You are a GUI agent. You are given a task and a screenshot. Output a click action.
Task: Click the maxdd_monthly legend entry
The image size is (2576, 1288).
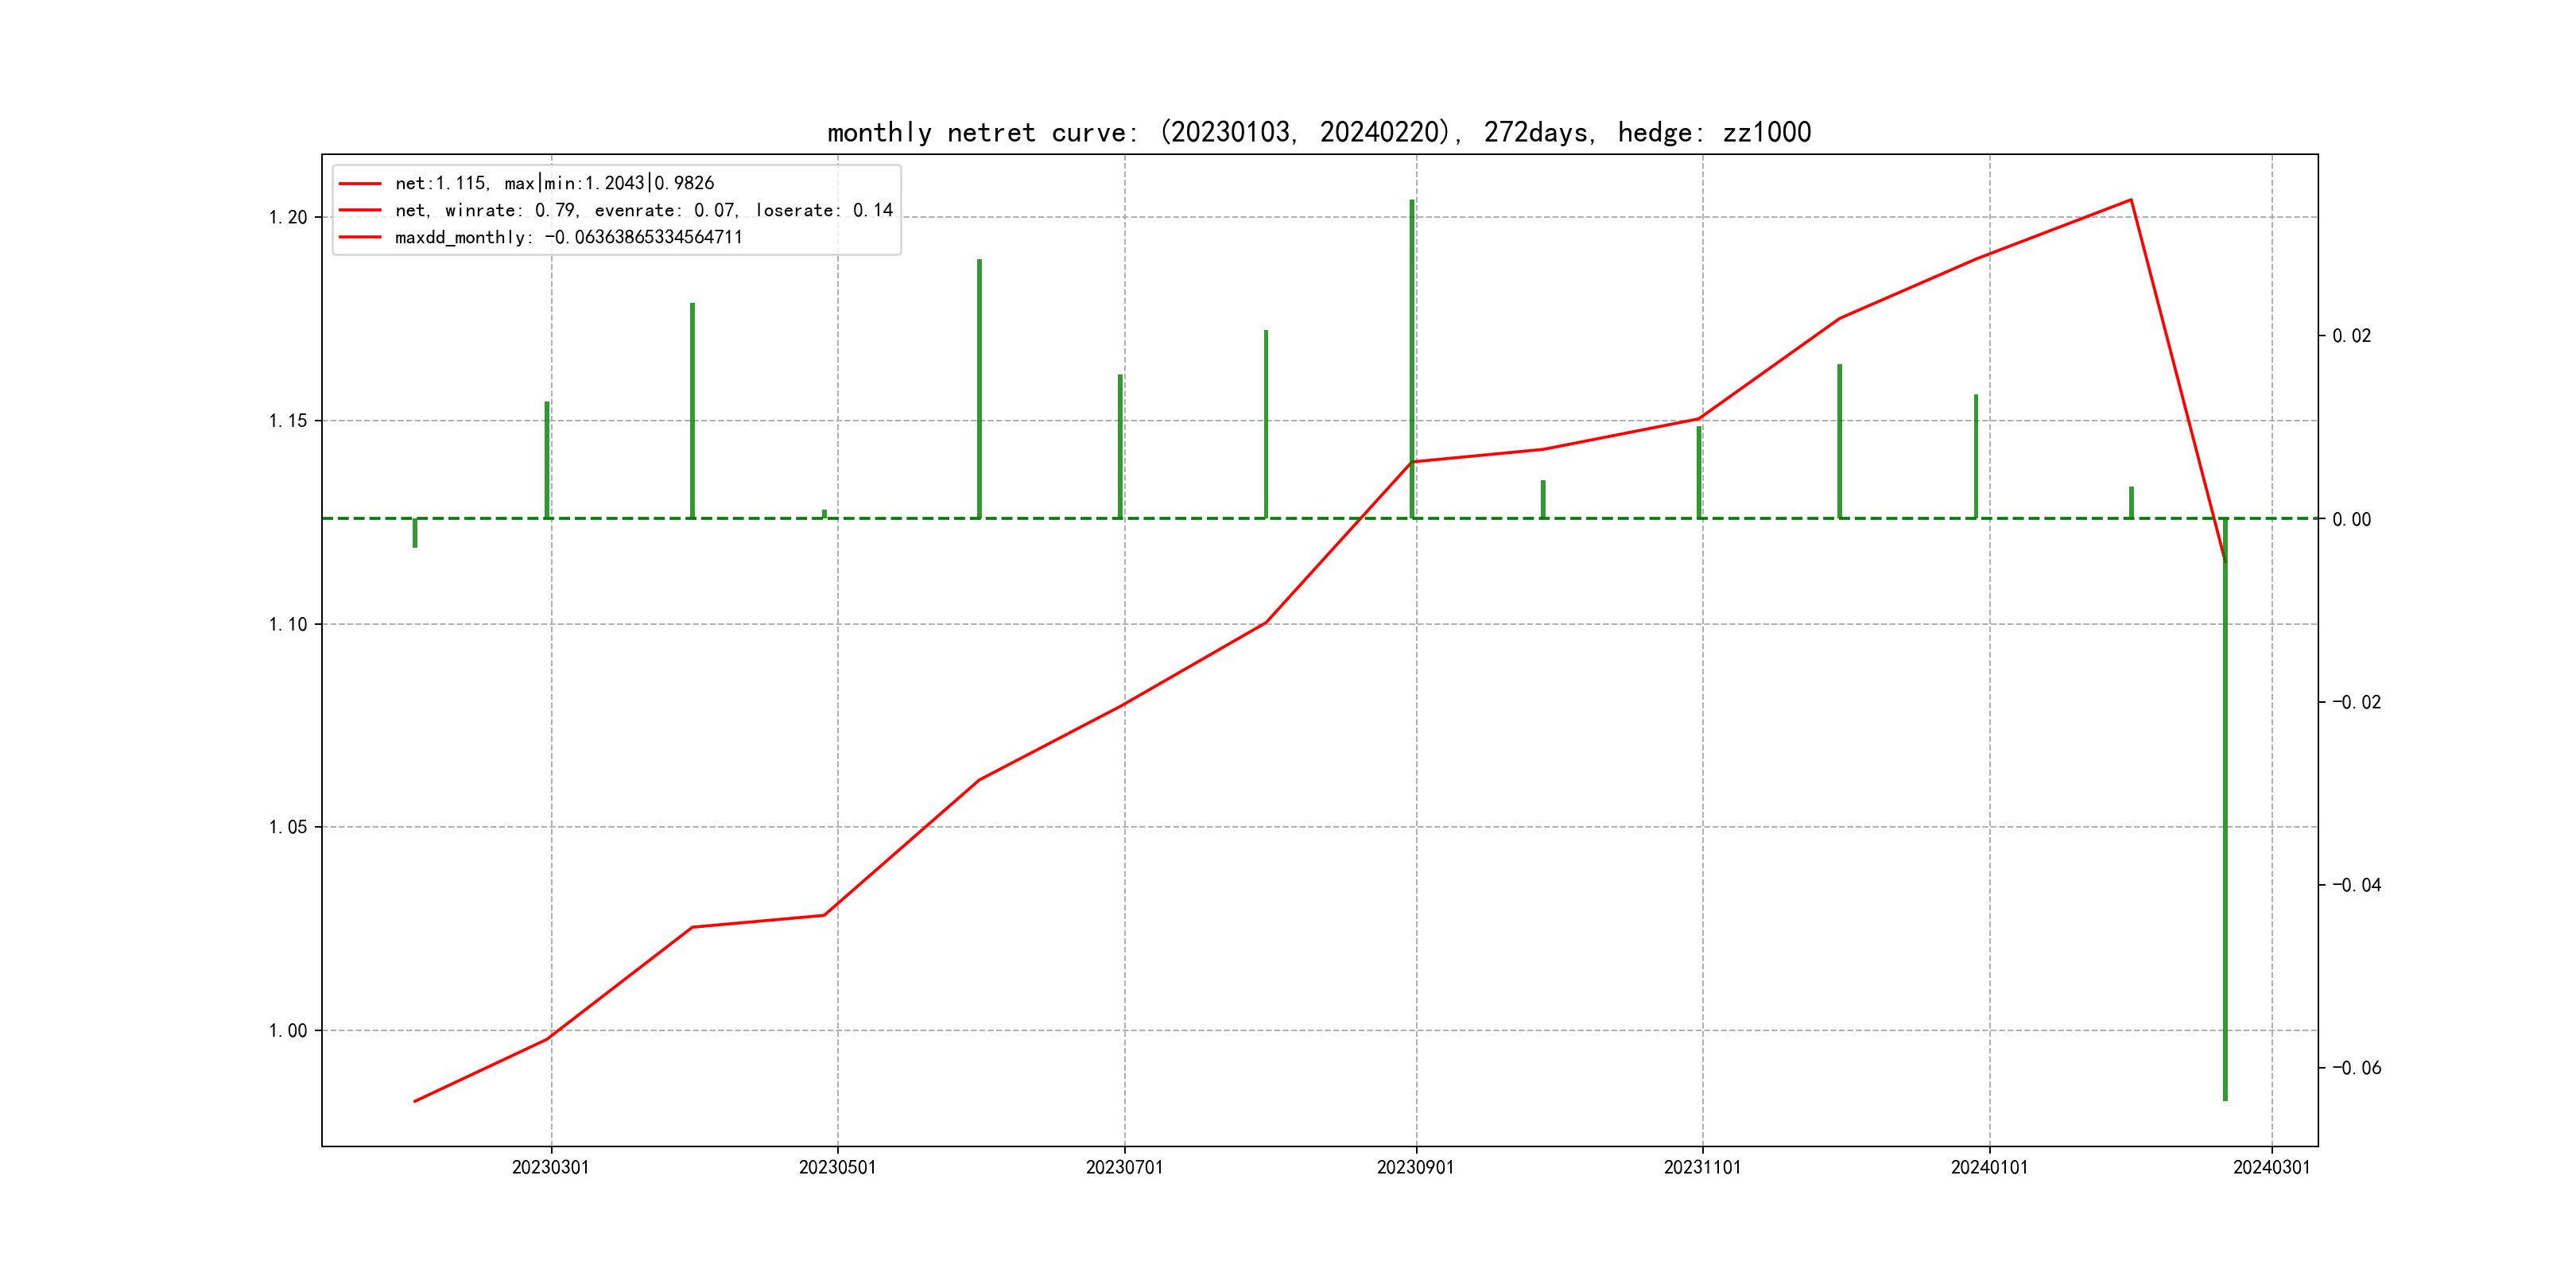pyautogui.click(x=568, y=237)
